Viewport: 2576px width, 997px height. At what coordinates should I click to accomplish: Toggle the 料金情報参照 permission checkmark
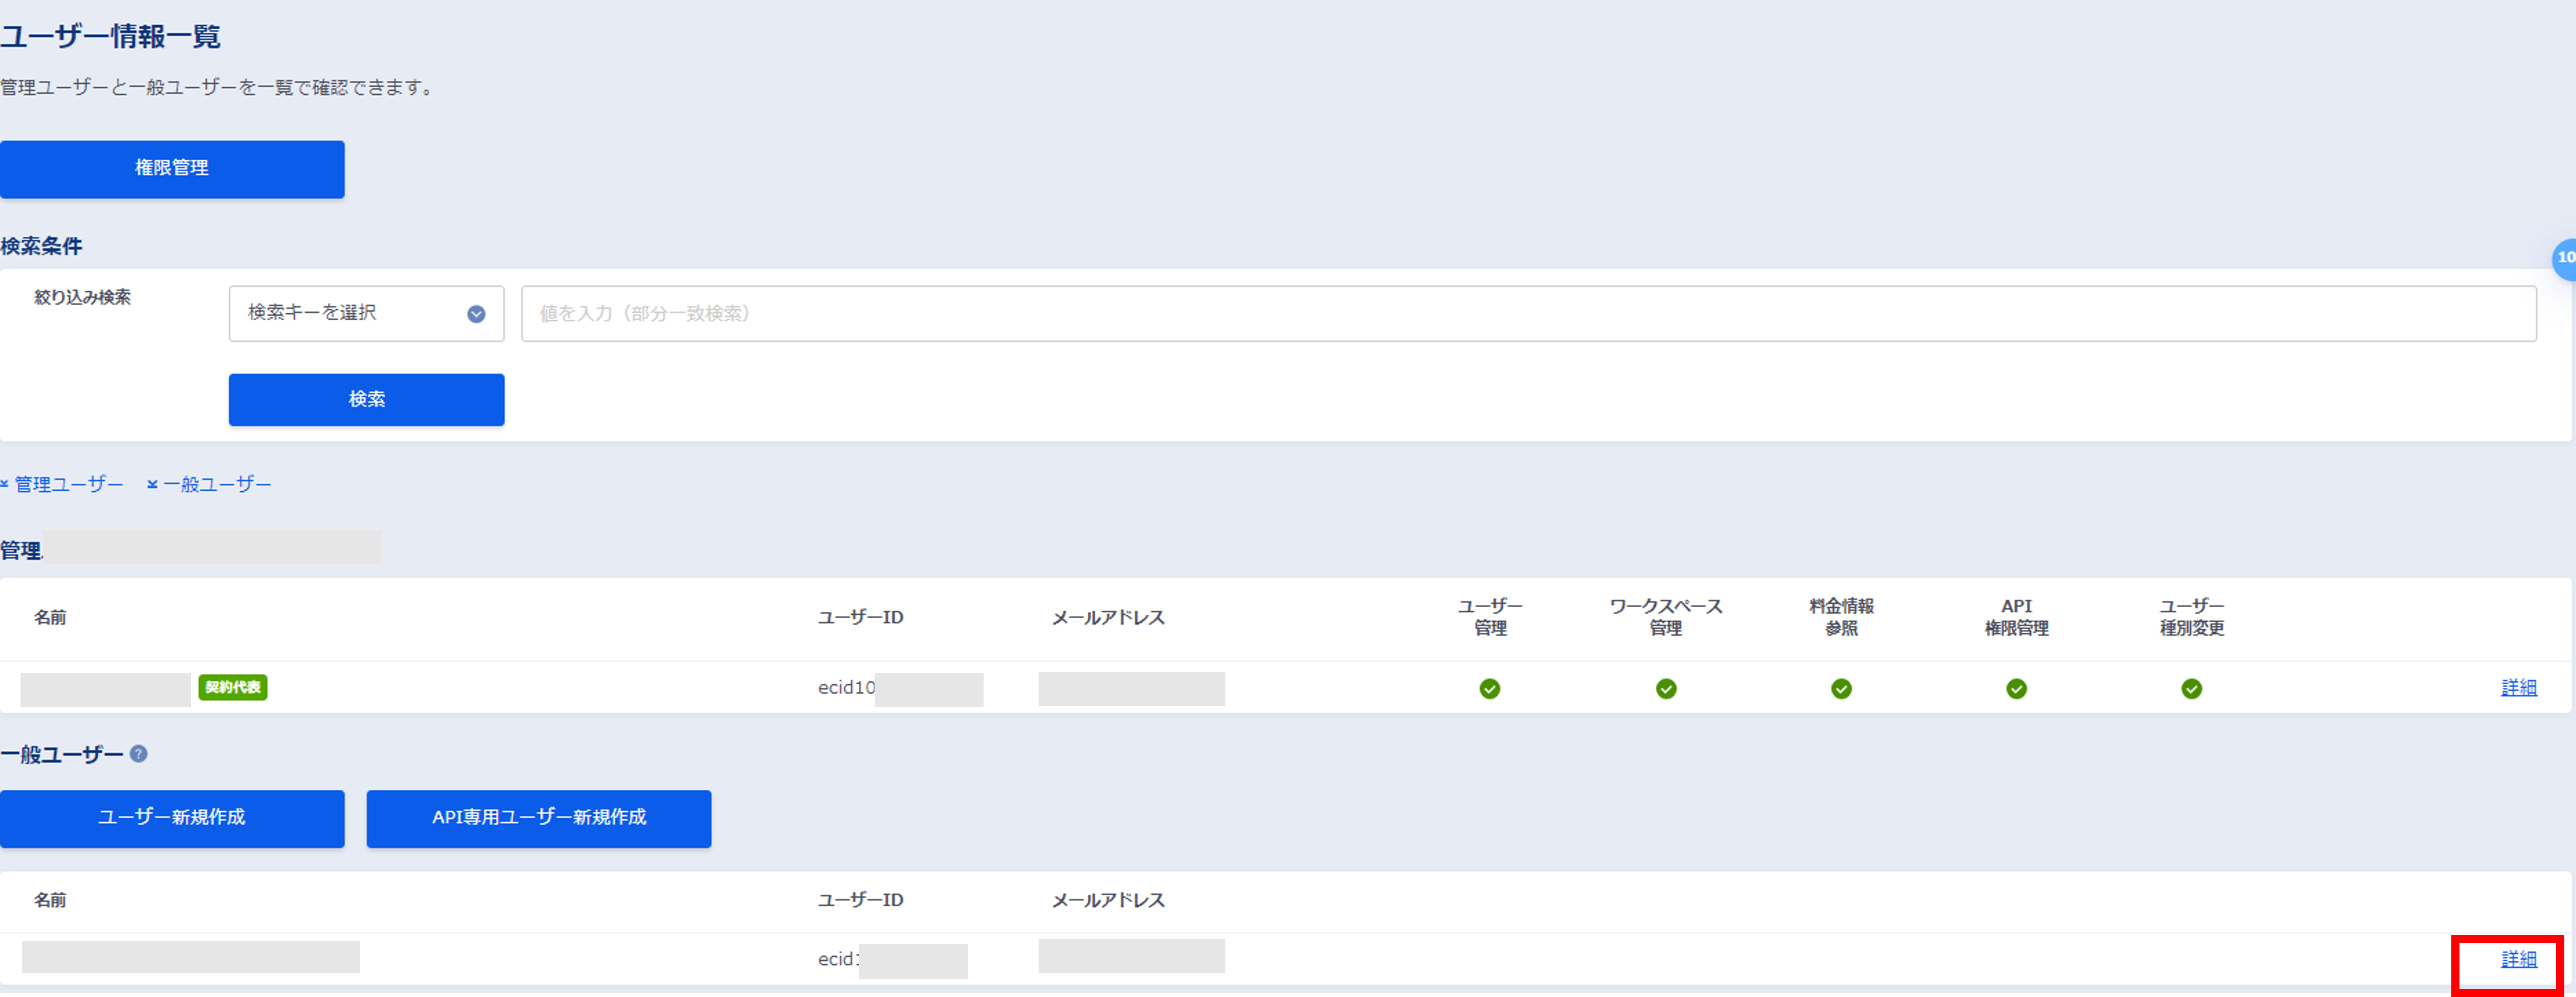[x=1841, y=688]
